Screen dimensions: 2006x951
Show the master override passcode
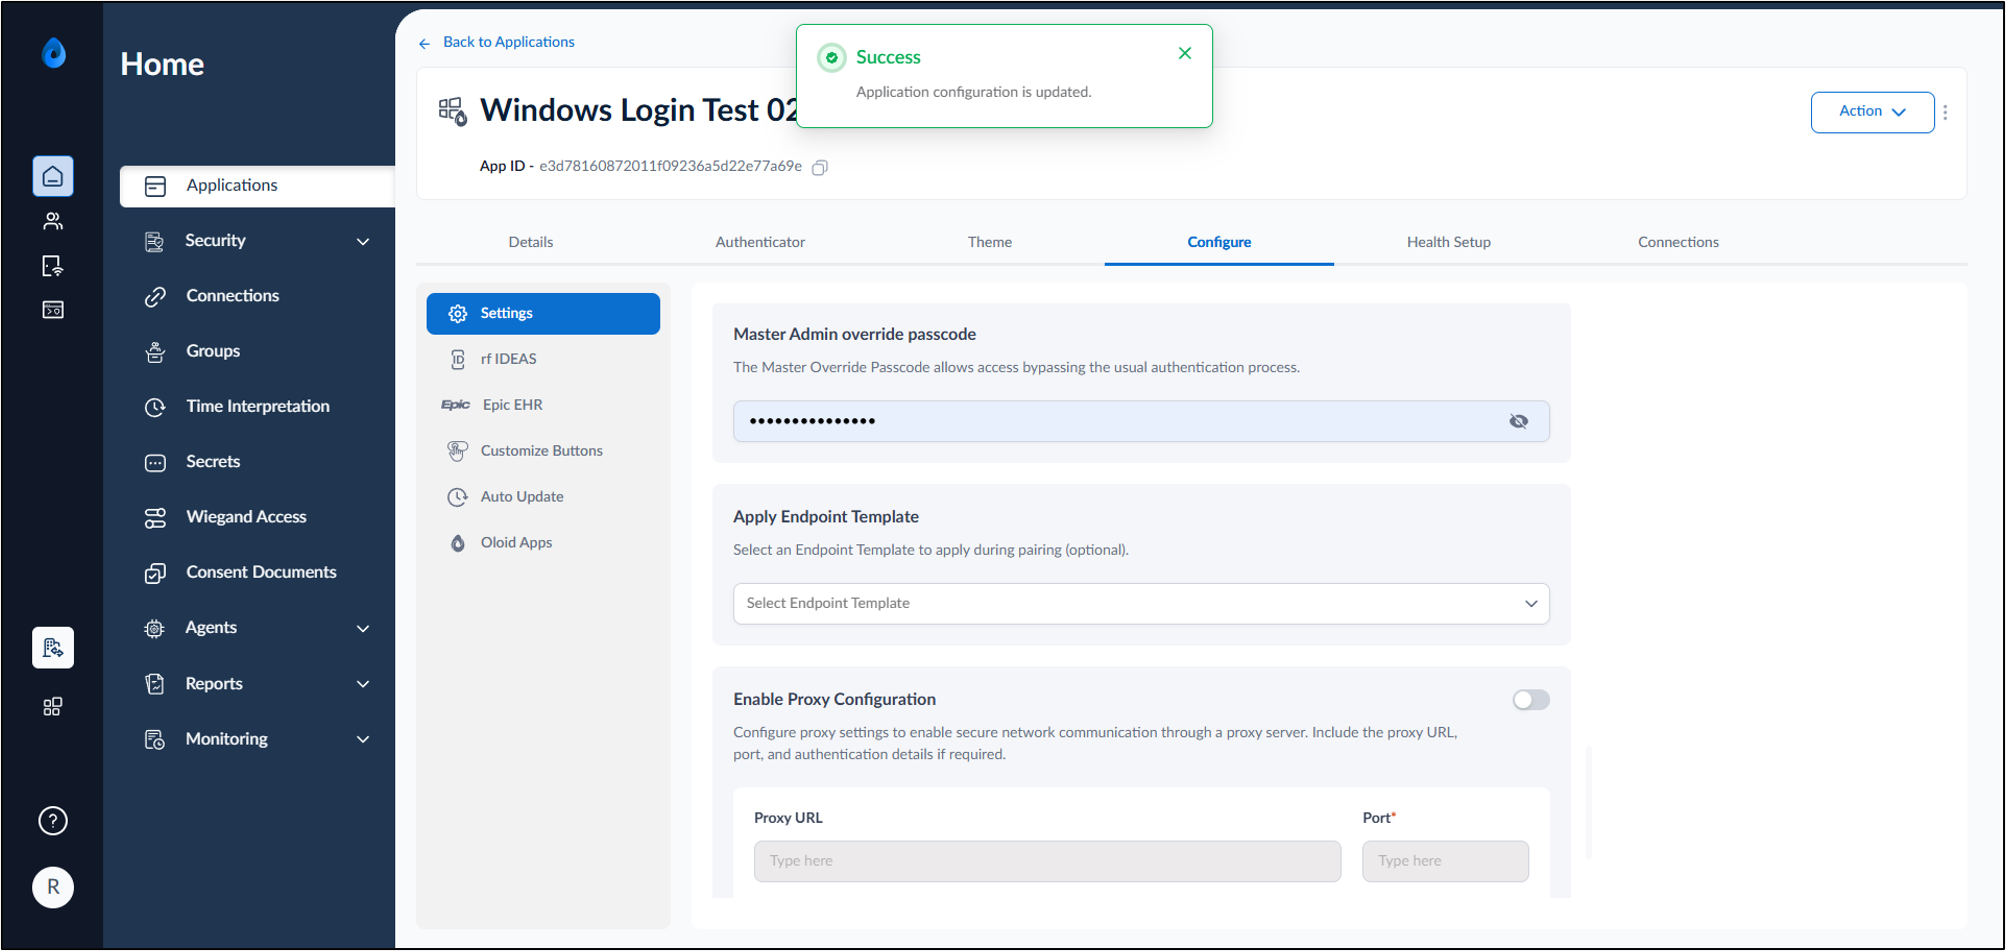[x=1518, y=421]
